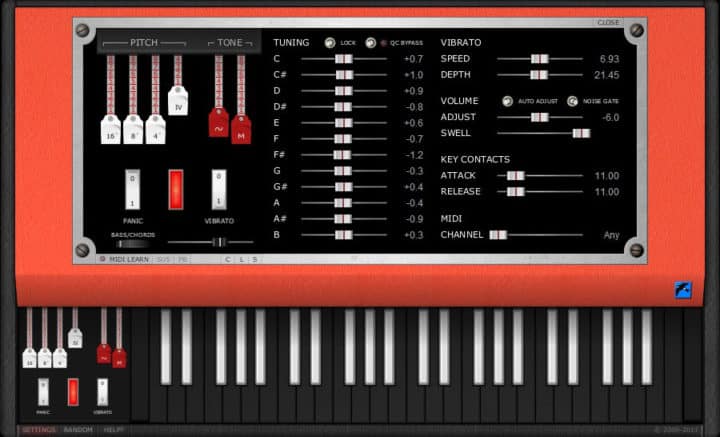
Task: Click the red wave tone drawbar in settings panel
Action: [219, 123]
